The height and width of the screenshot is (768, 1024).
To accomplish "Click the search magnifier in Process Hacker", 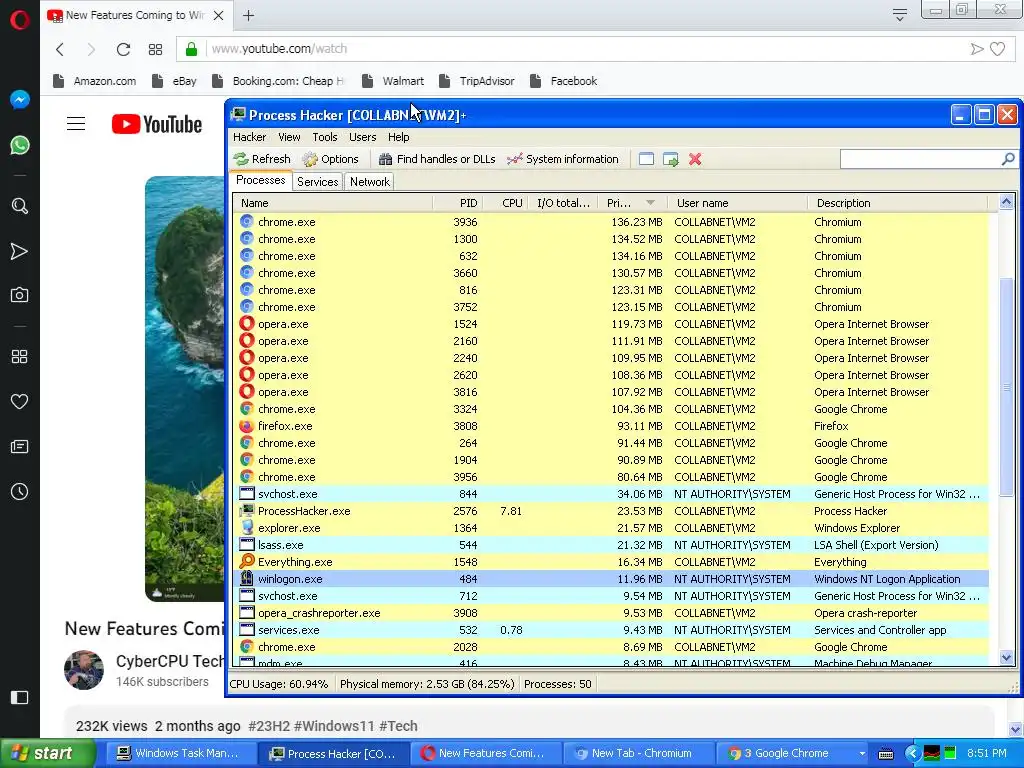I will tap(1008, 159).
